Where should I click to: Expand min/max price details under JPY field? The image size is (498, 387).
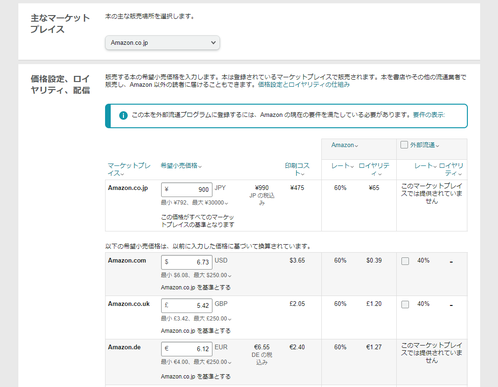(x=195, y=203)
